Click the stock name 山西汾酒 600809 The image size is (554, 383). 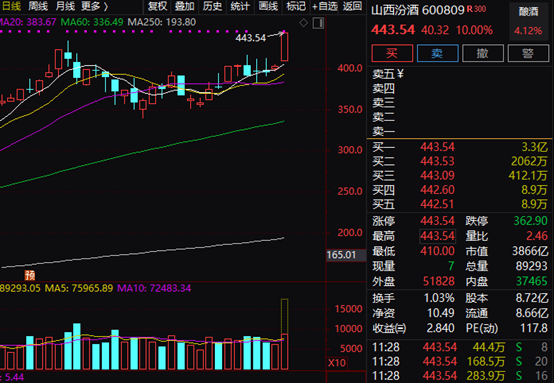click(418, 10)
